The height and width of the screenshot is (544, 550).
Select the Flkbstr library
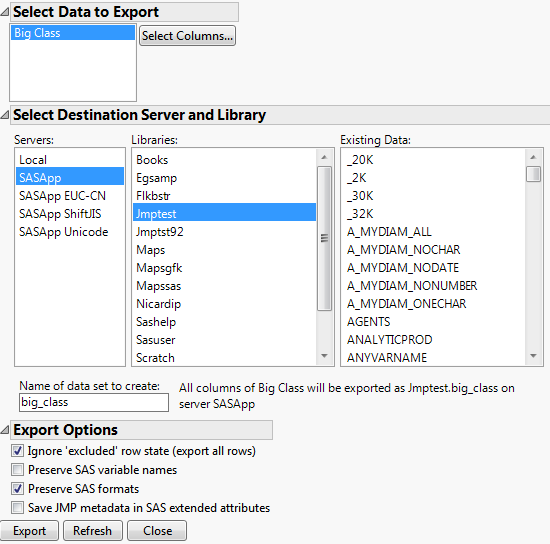[224, 196]
